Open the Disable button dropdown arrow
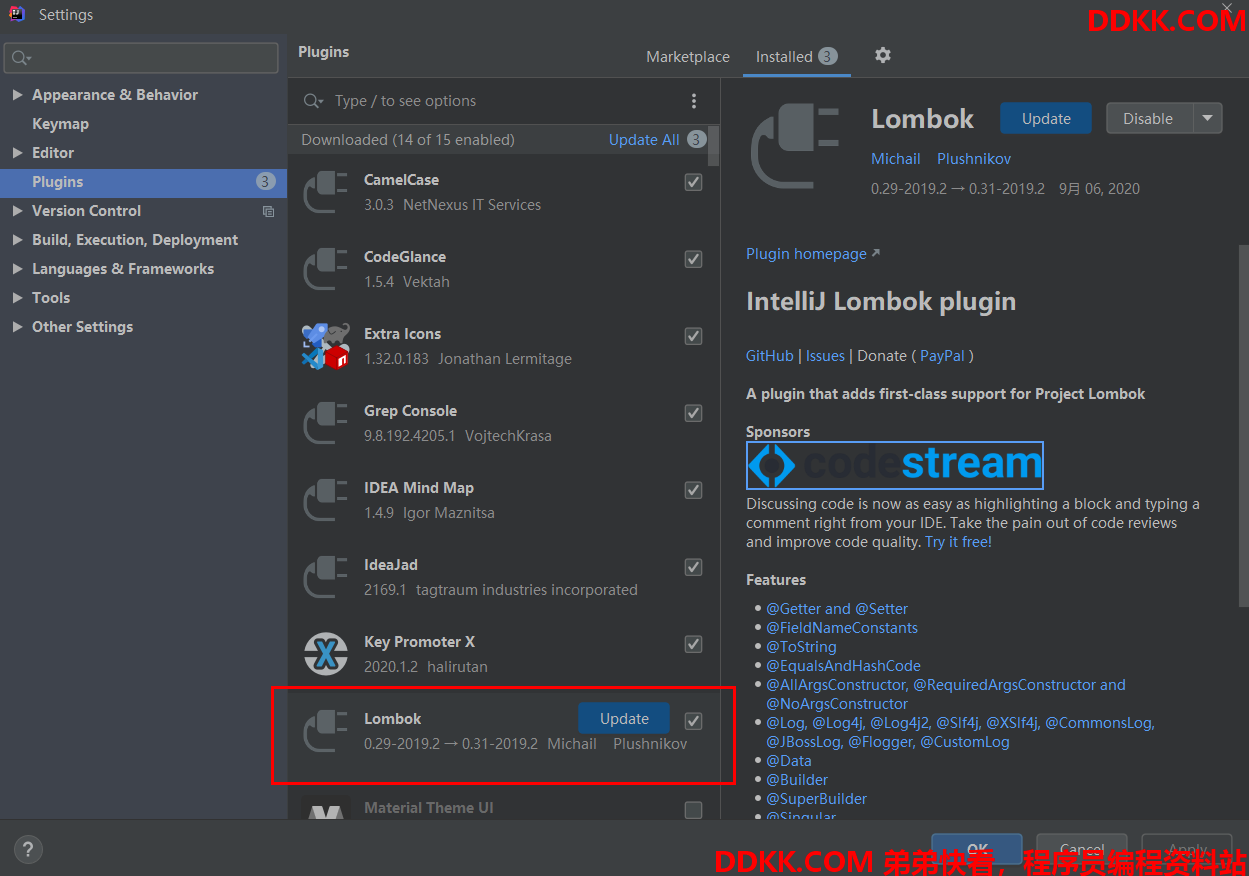The image size is (1249, 876). [1208, 118]
